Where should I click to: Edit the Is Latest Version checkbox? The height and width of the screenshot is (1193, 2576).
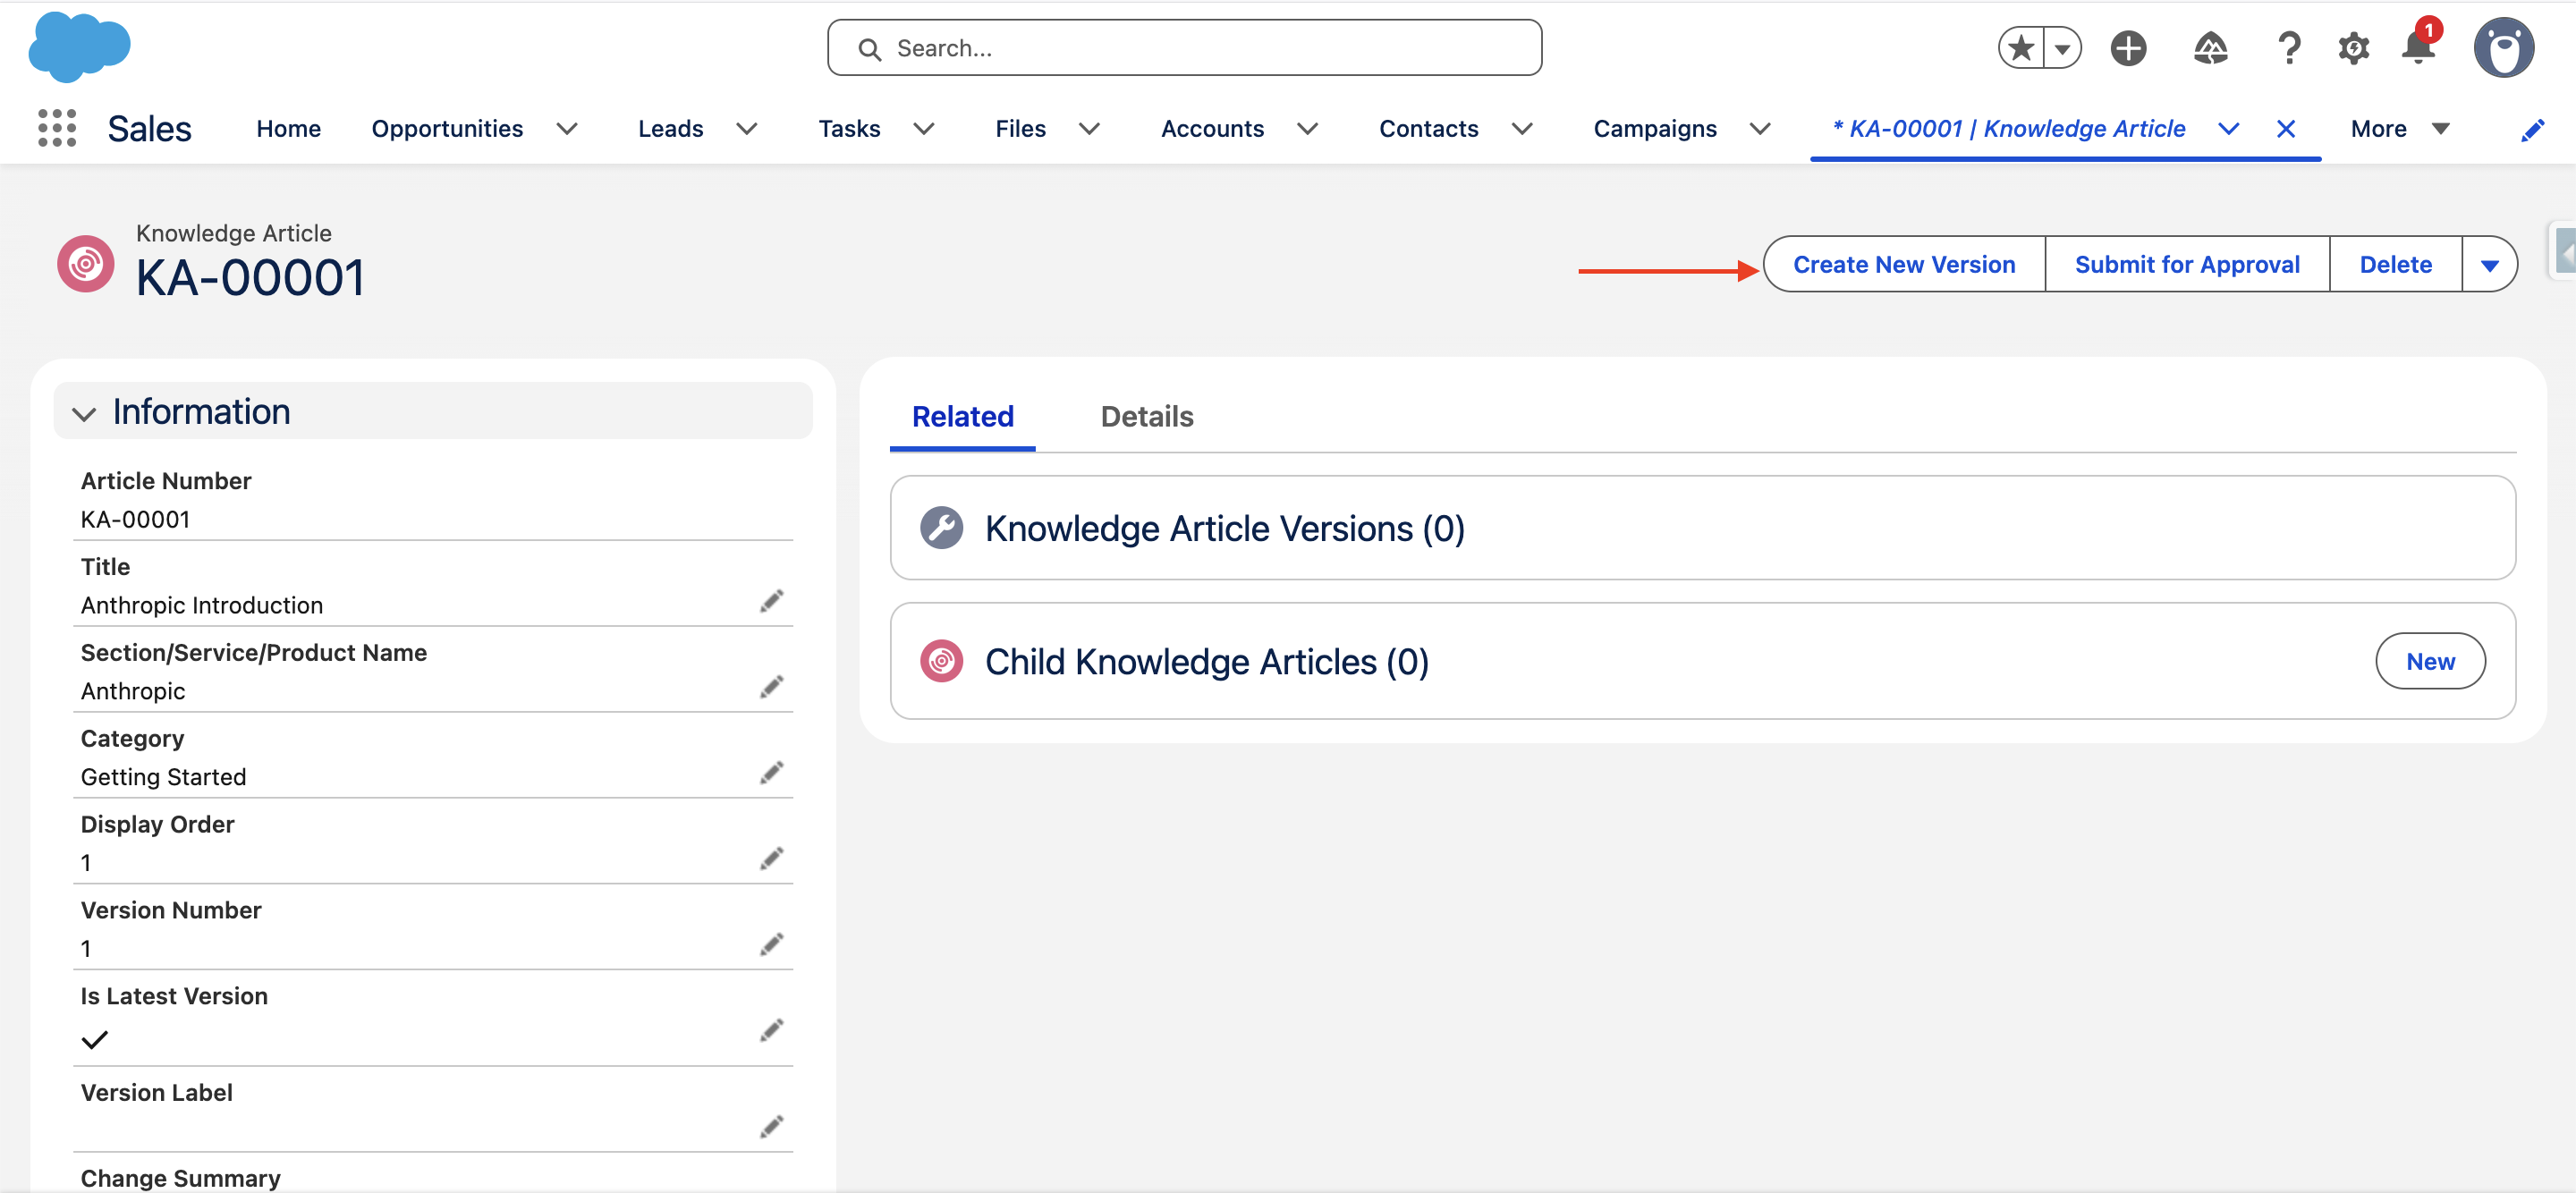pos(771,1030)
